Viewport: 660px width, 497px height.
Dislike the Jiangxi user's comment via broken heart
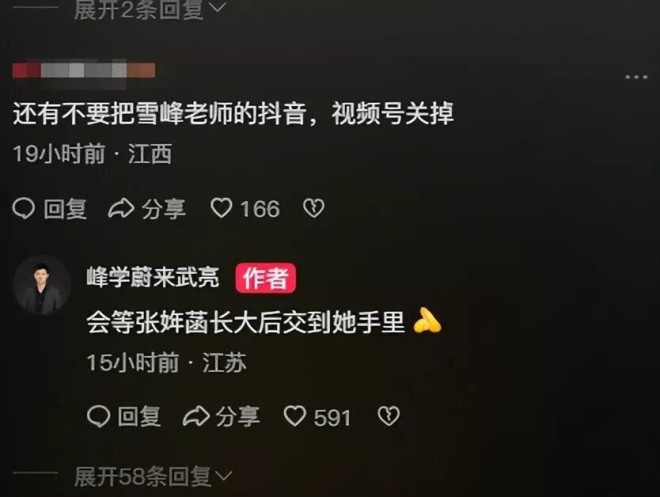tap(314, 208)
